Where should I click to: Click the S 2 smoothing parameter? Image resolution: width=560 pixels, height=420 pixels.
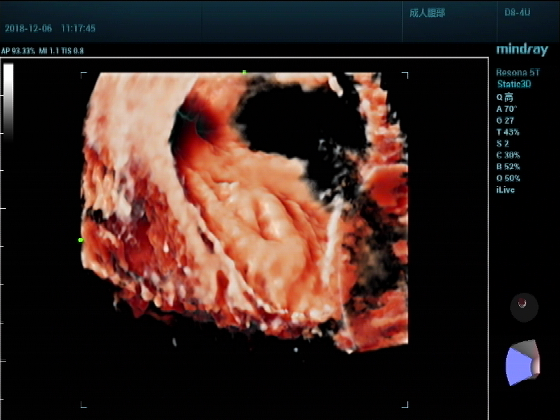[x=502, y=144]
